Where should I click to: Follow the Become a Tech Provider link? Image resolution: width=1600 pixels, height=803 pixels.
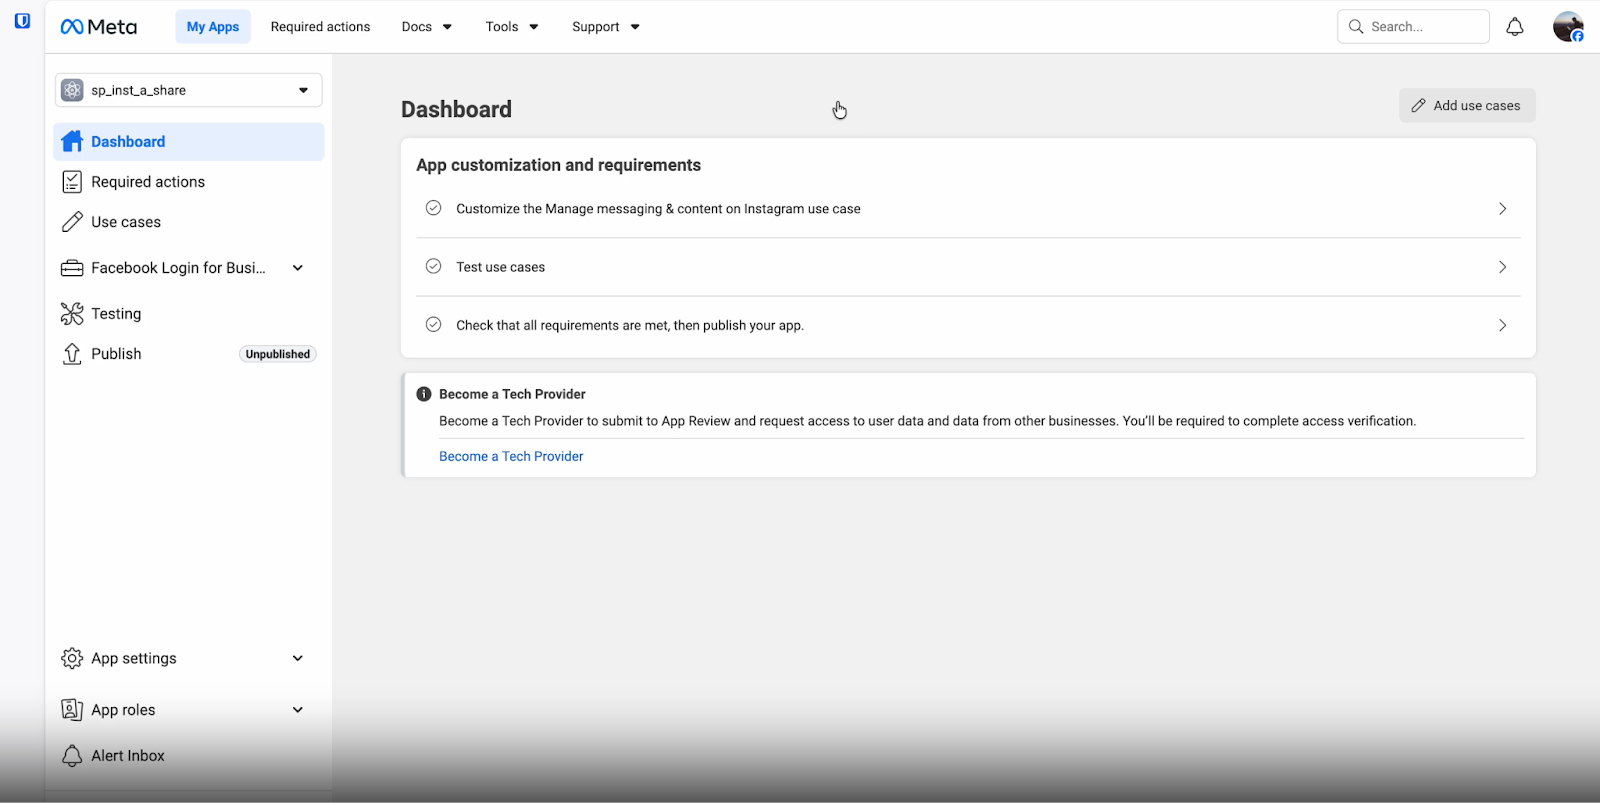coord(511,456)
